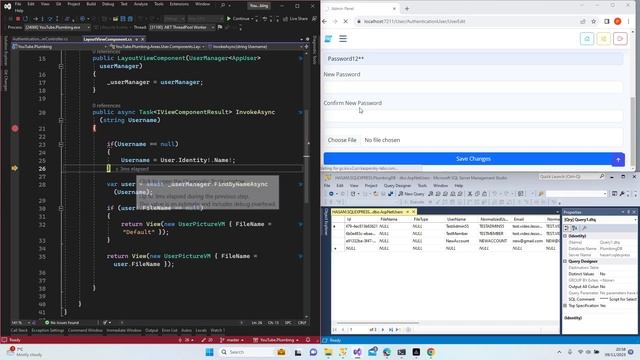Open Visual Studio search magnifier icon
This screenshot has width=640, height=360.
(x=223, y=5)
